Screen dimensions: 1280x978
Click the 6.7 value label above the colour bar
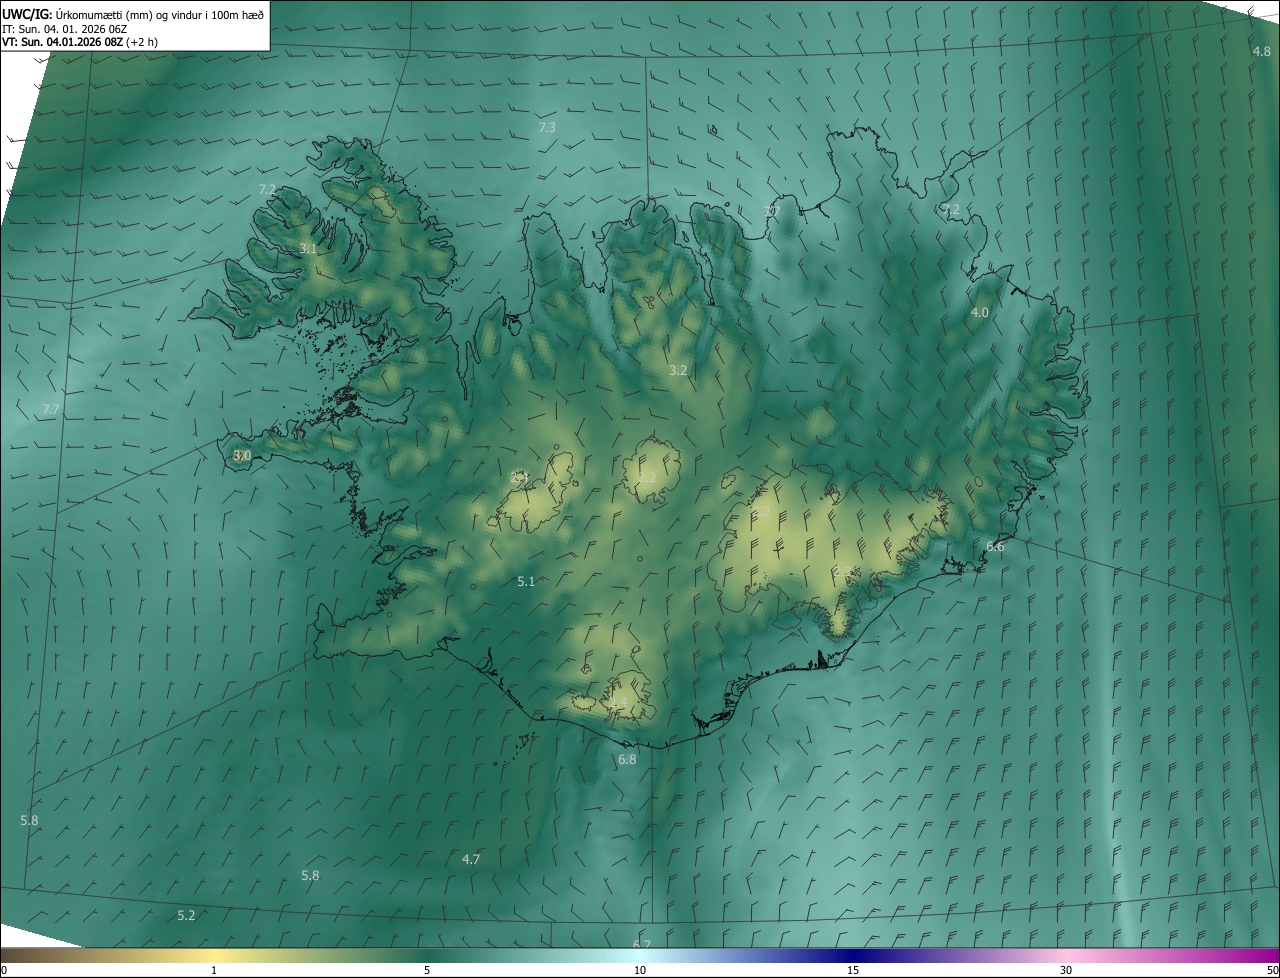point(642,944)
